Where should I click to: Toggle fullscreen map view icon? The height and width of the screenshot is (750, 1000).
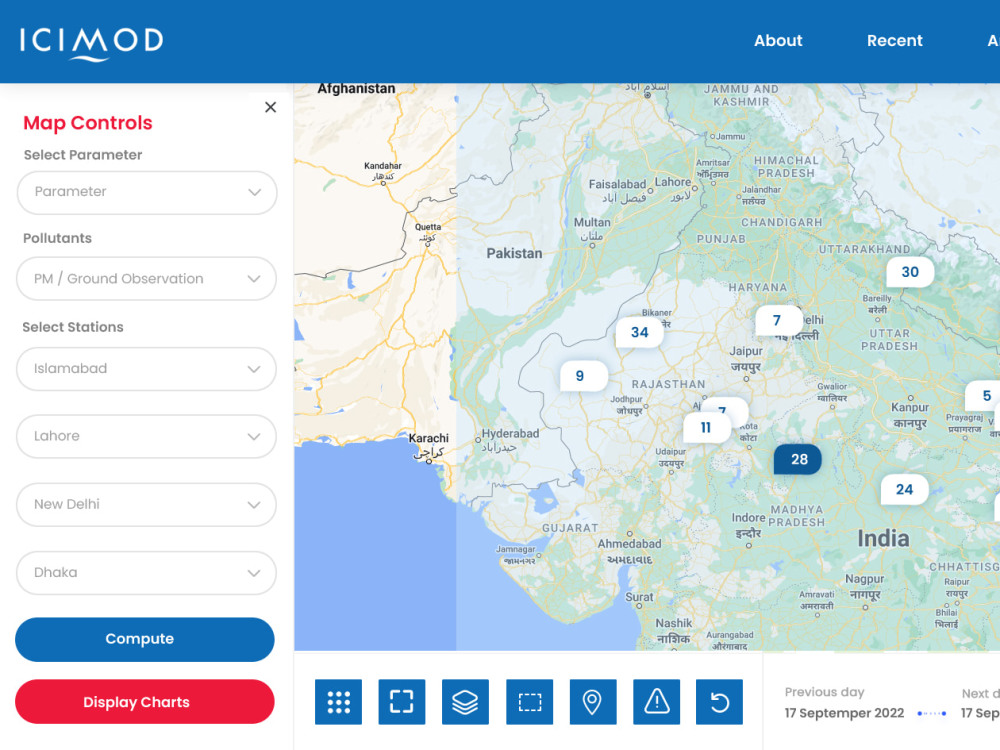402,702
